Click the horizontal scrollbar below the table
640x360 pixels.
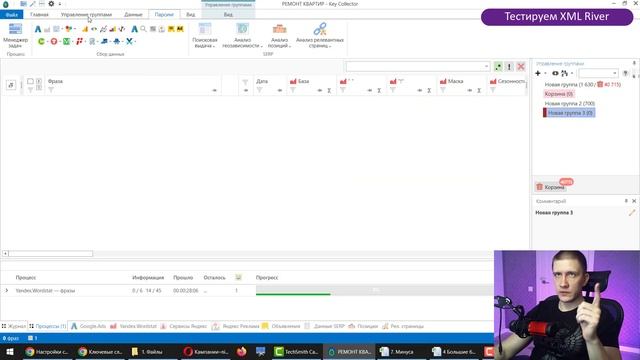coord(51,253)
